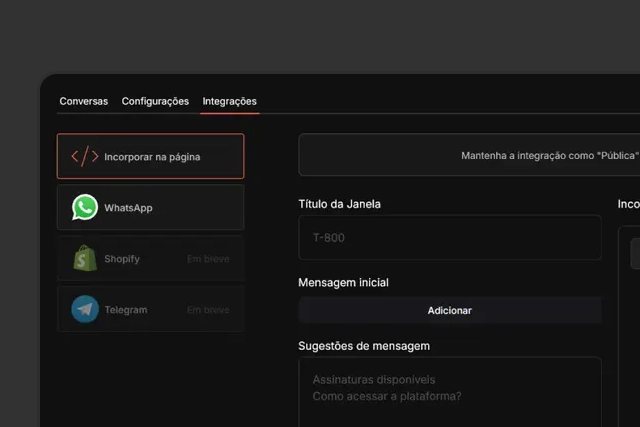The width and height of the screenshot is (640, 427).
Task: Click the "Título da Janela" field label
Action: pos(339,204)
